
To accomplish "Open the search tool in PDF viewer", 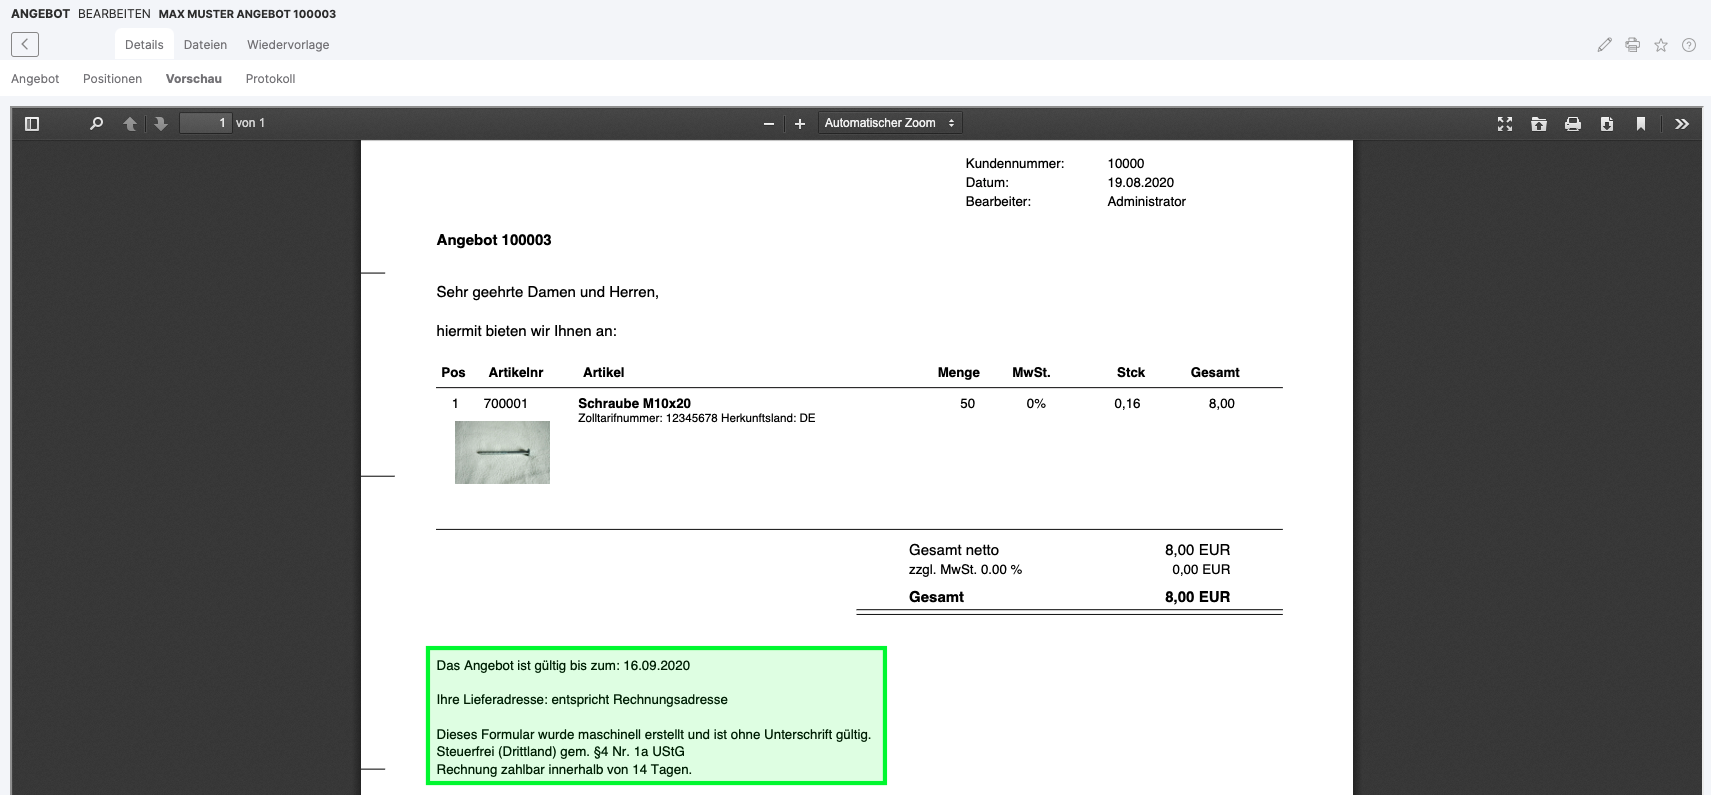I will click(96, 124).
